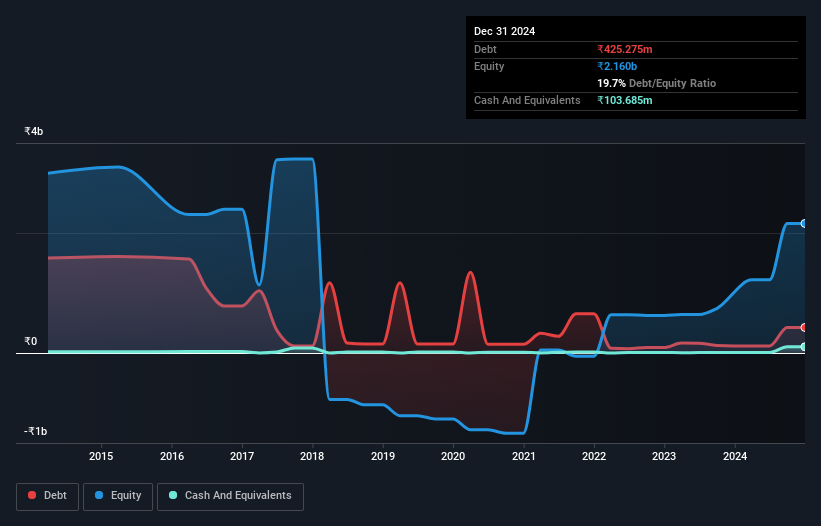This screenshot has width=821, height=526.
Task: Toggle the Equity series legend button
Action: (118, 496)
